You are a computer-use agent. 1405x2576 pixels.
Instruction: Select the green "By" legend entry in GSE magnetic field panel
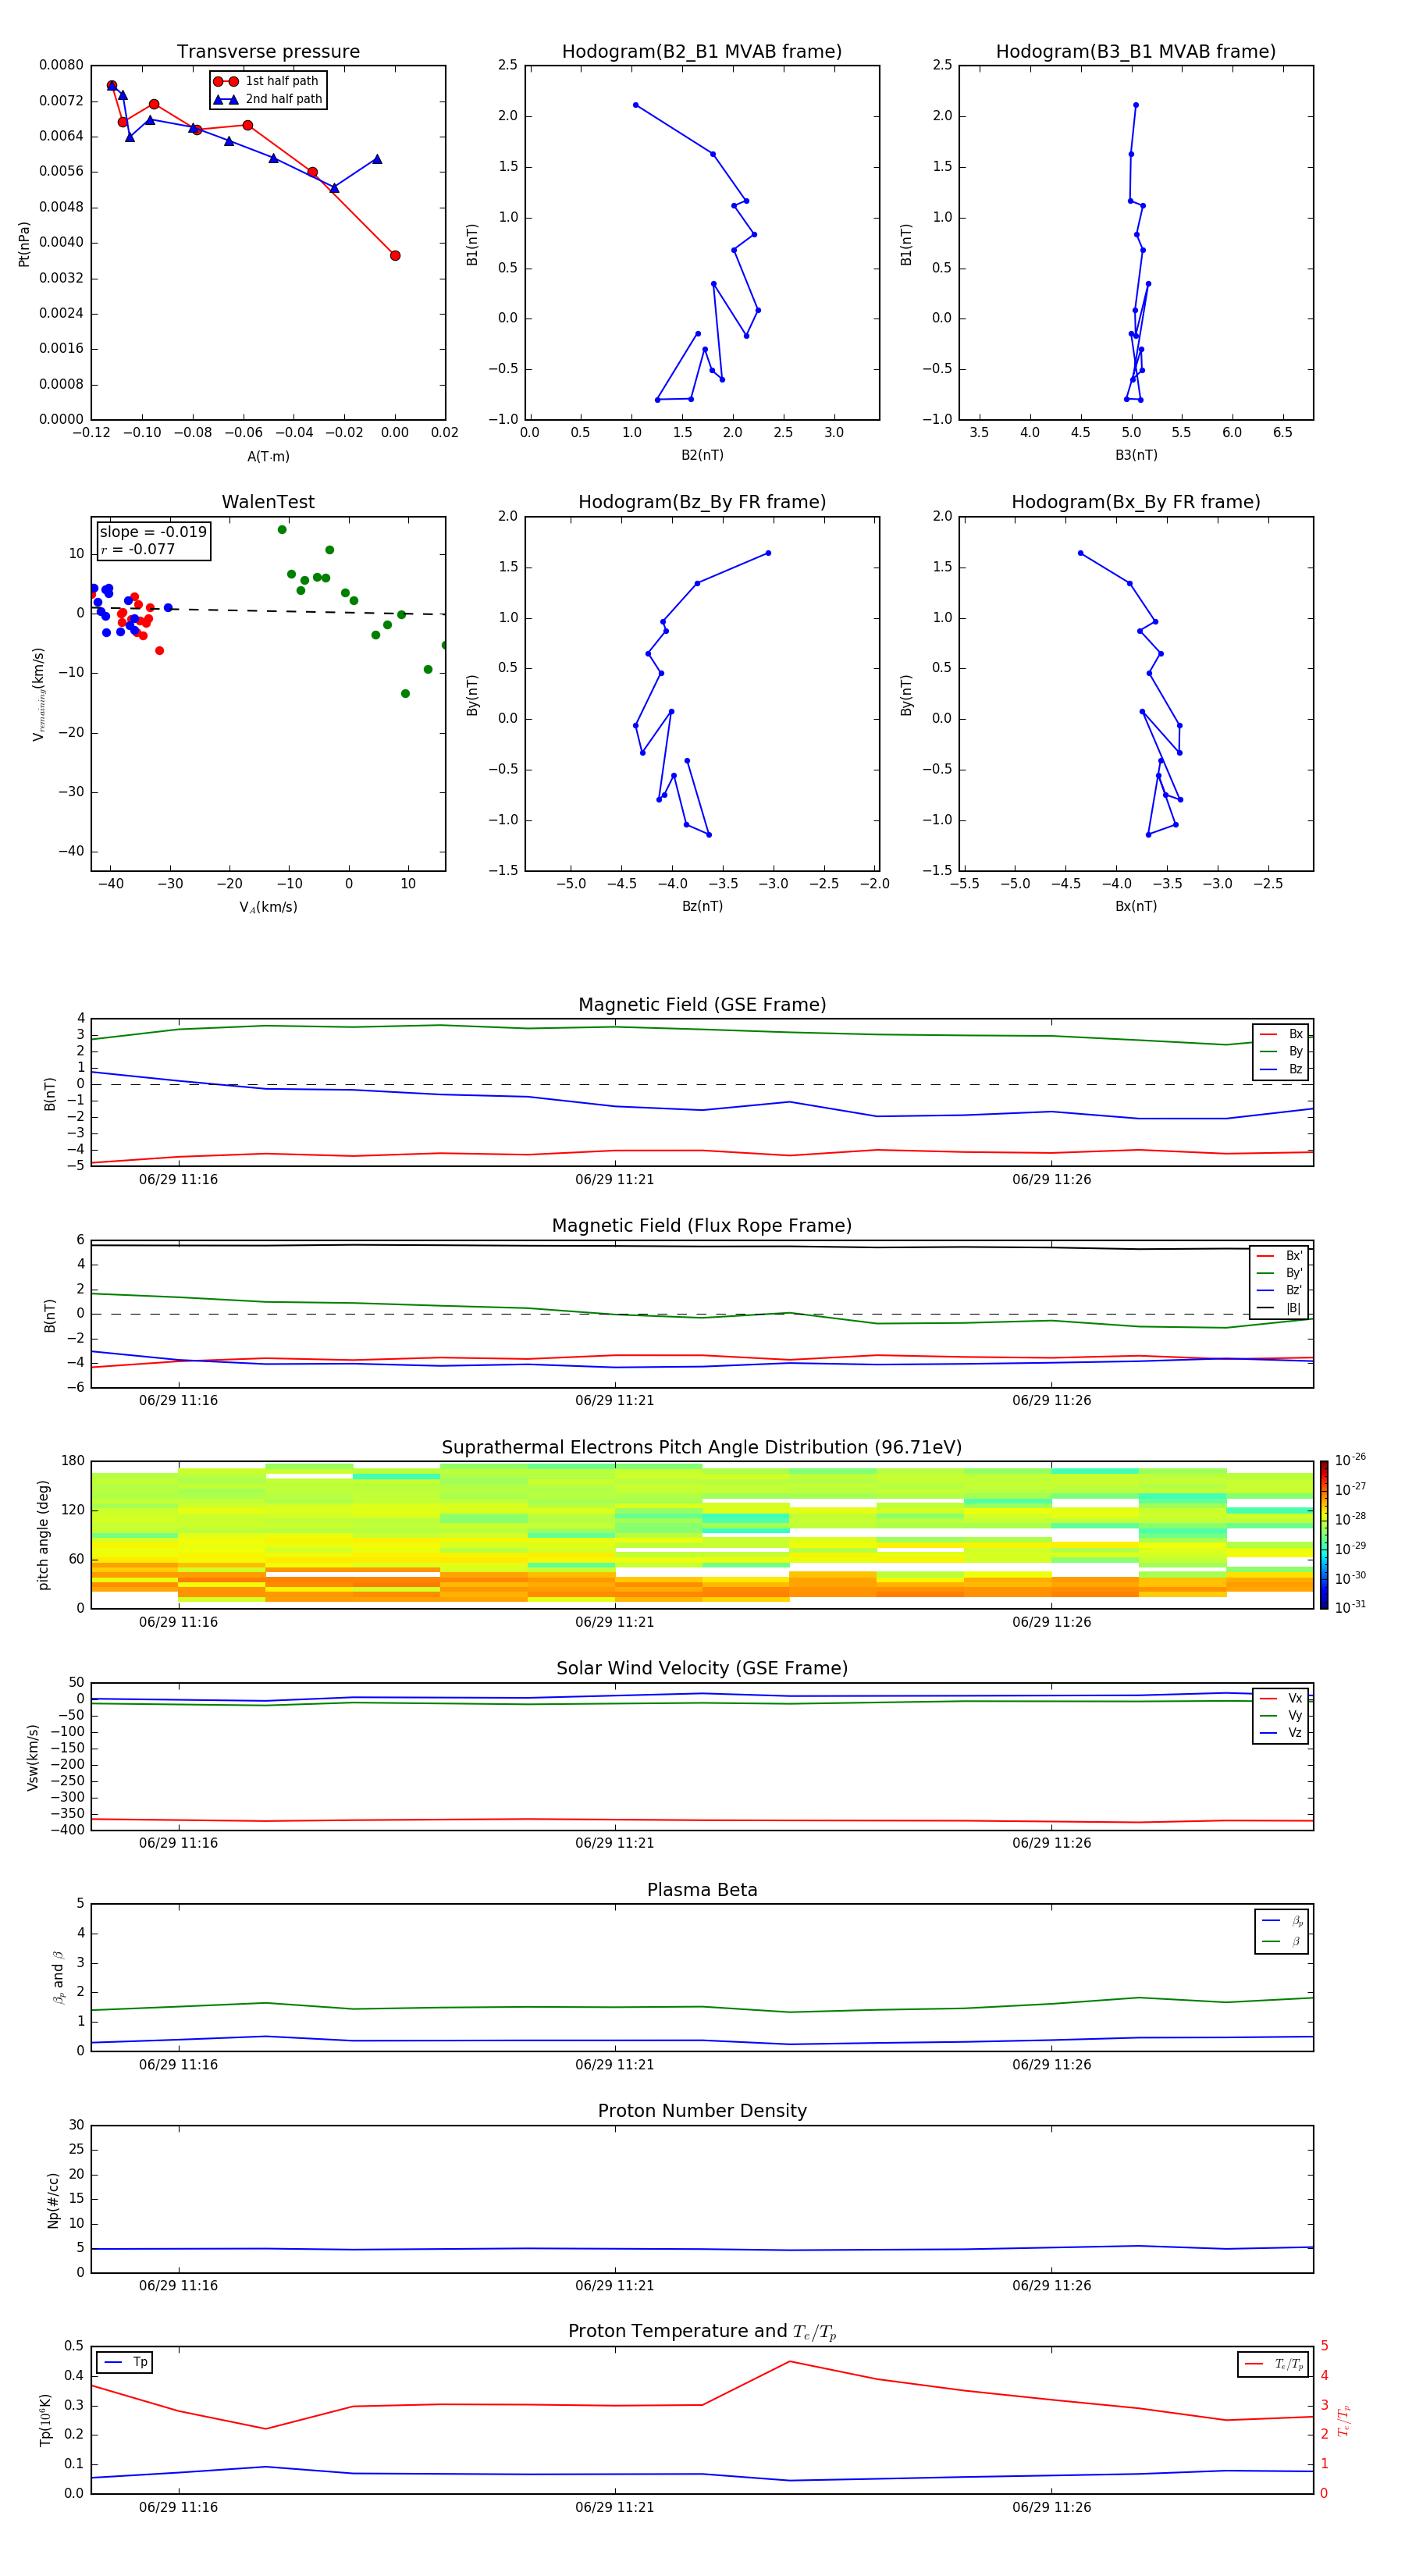pyautogui.click(x=1281, y=1051)
